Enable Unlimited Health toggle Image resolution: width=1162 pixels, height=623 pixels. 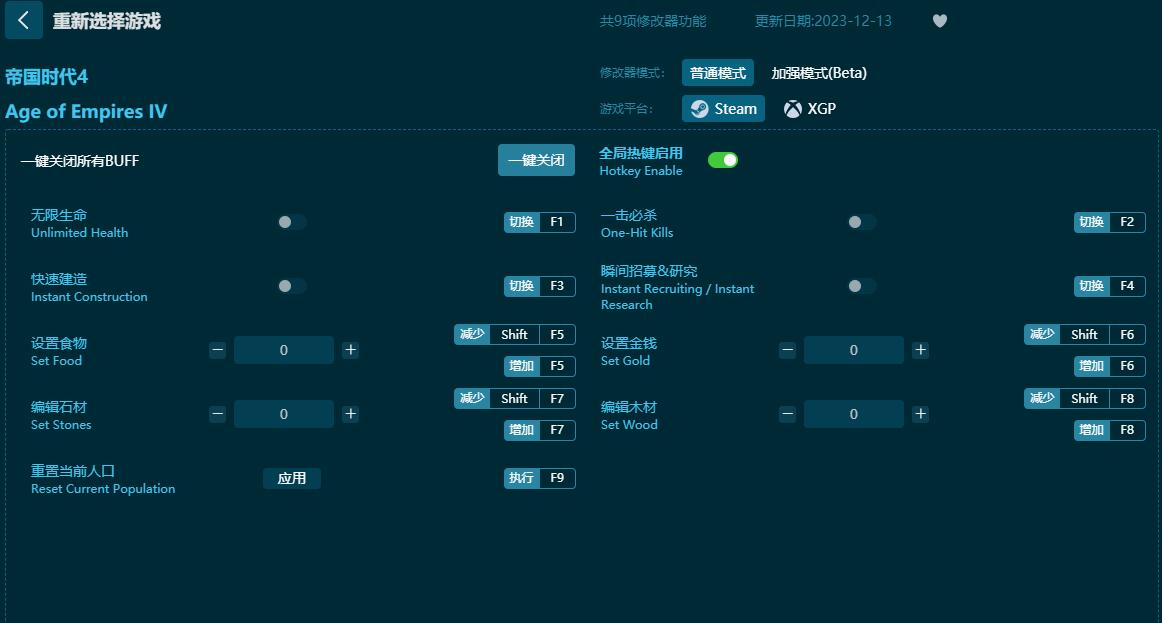pos(291,222)
